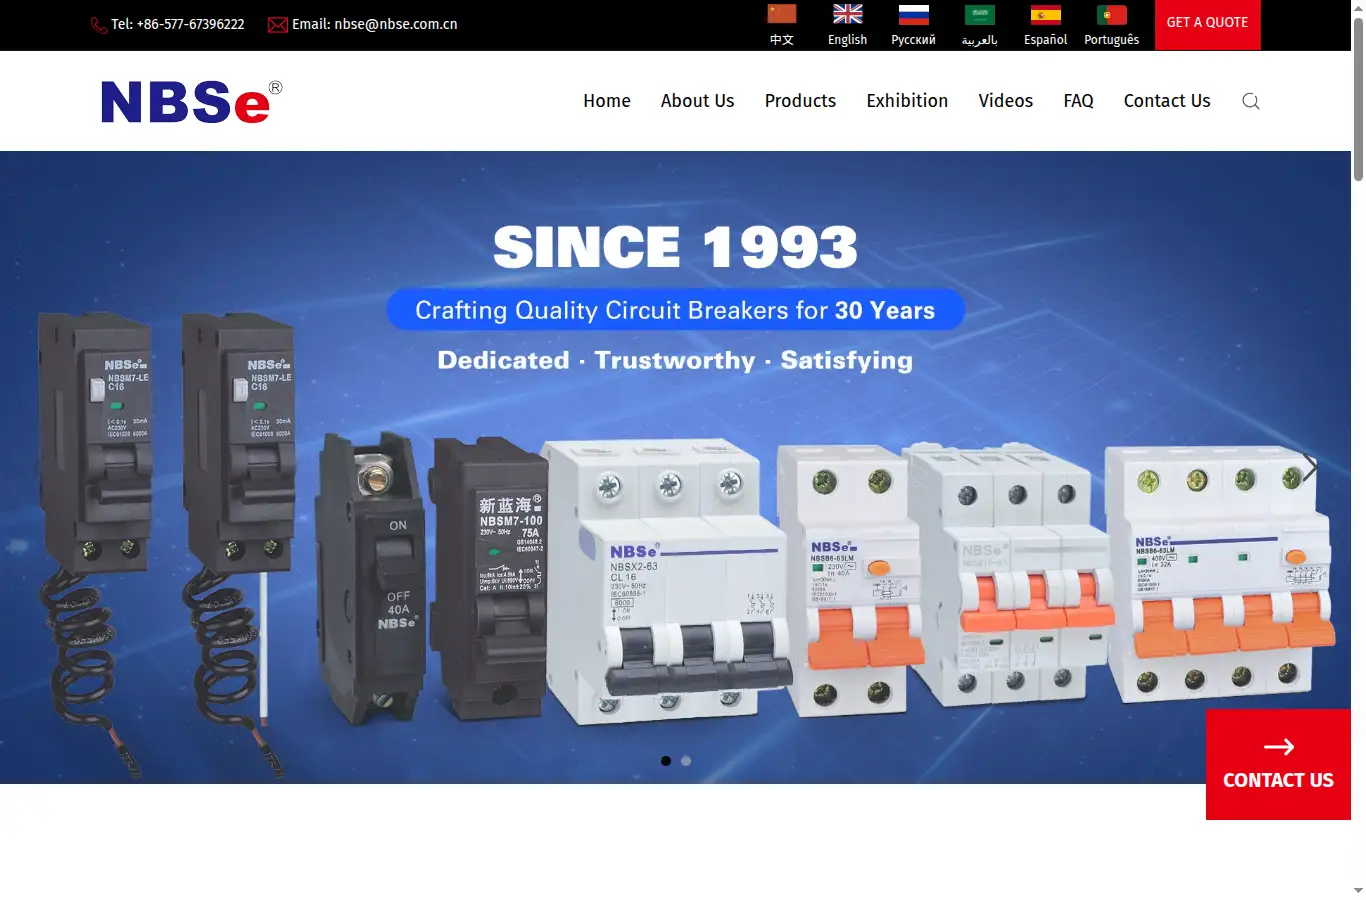Open Contact Us in the navigation bar

[1167, 101]
